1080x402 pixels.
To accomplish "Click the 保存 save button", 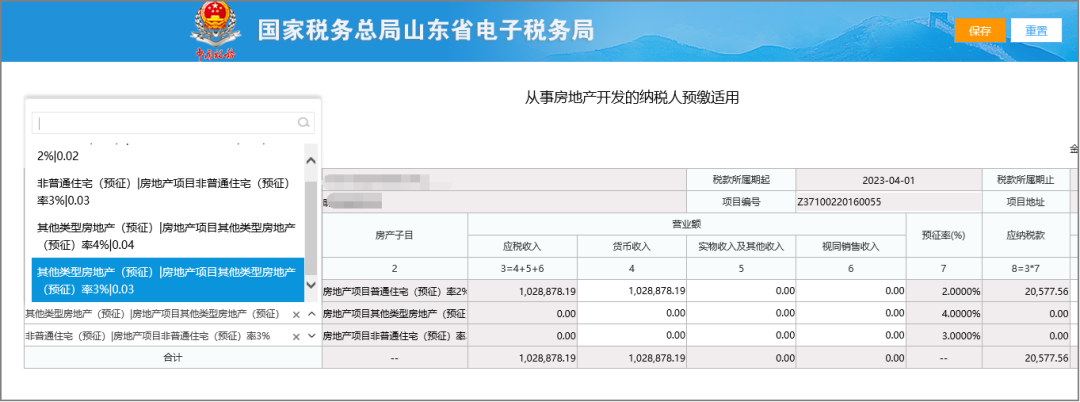I will tap(980, 30).
